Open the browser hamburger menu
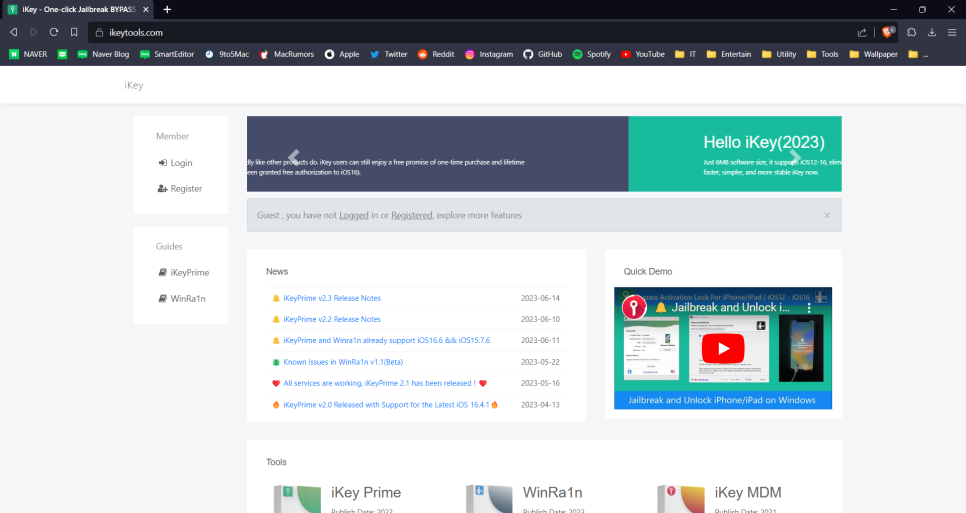The image size is (966, 513). coord(952,32)
